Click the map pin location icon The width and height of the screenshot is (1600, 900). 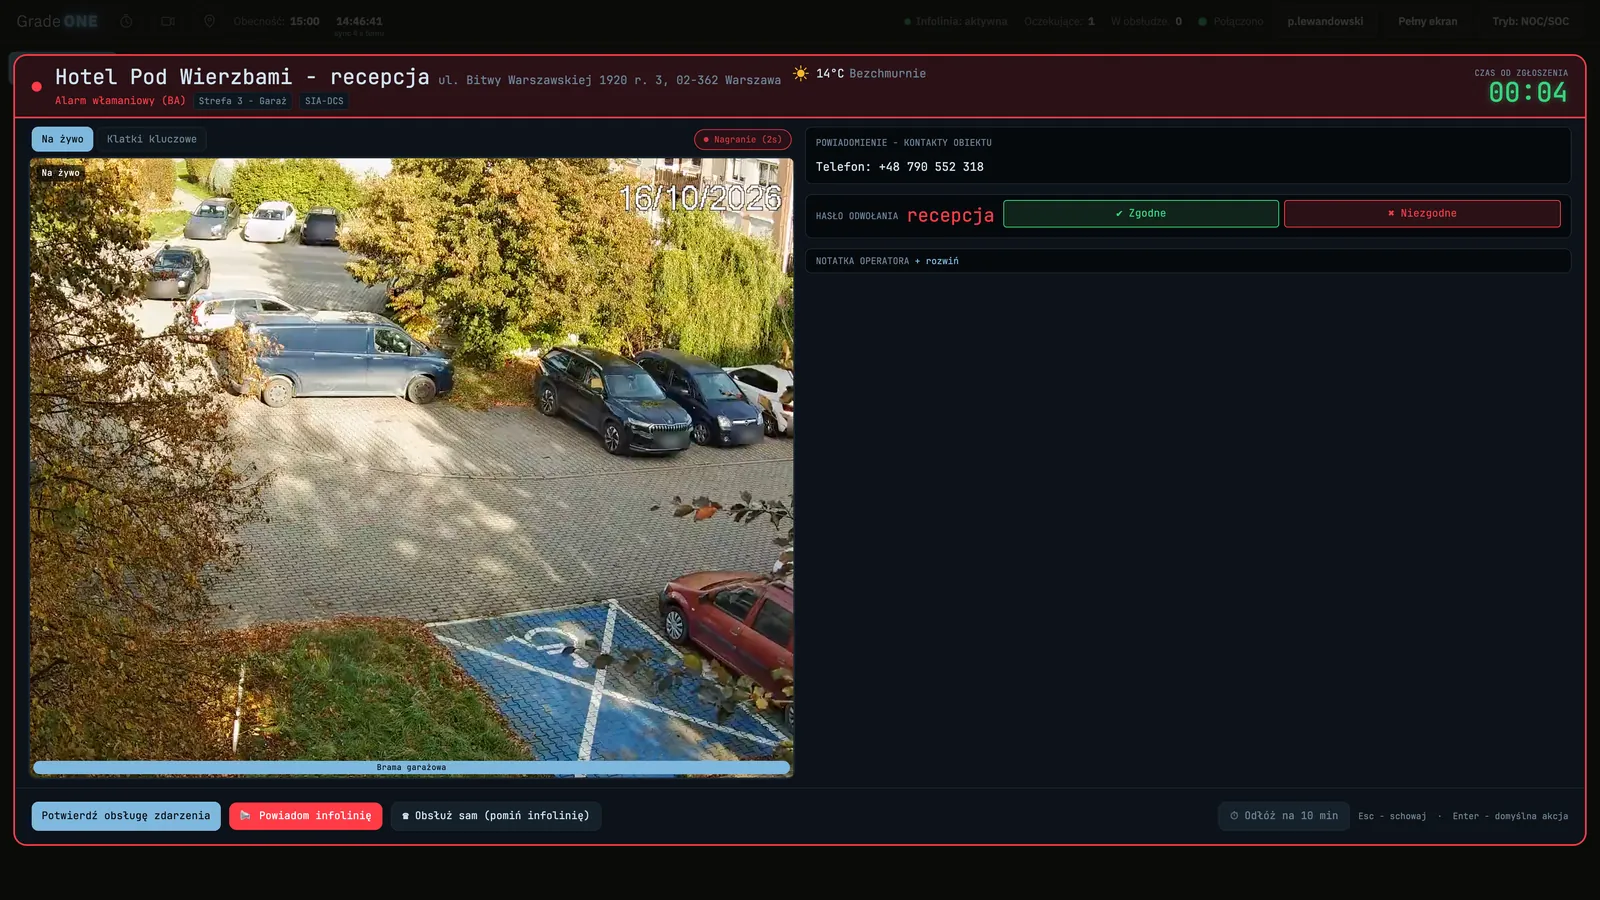coord(209,21)
